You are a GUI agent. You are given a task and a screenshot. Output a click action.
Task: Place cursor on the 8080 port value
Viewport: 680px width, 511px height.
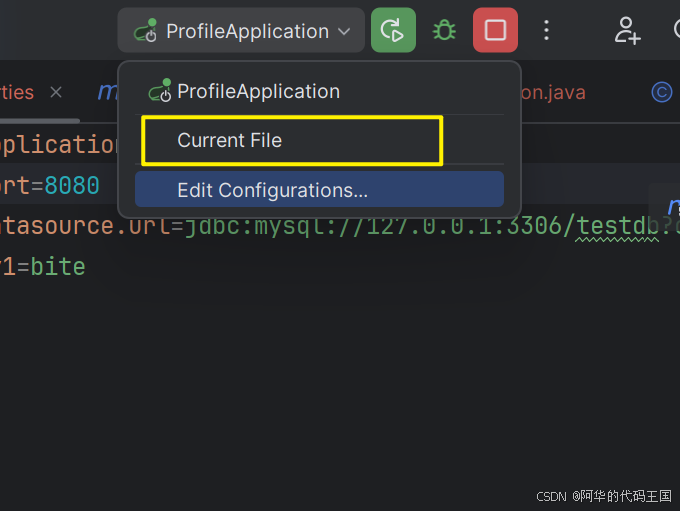click(72, 186)
